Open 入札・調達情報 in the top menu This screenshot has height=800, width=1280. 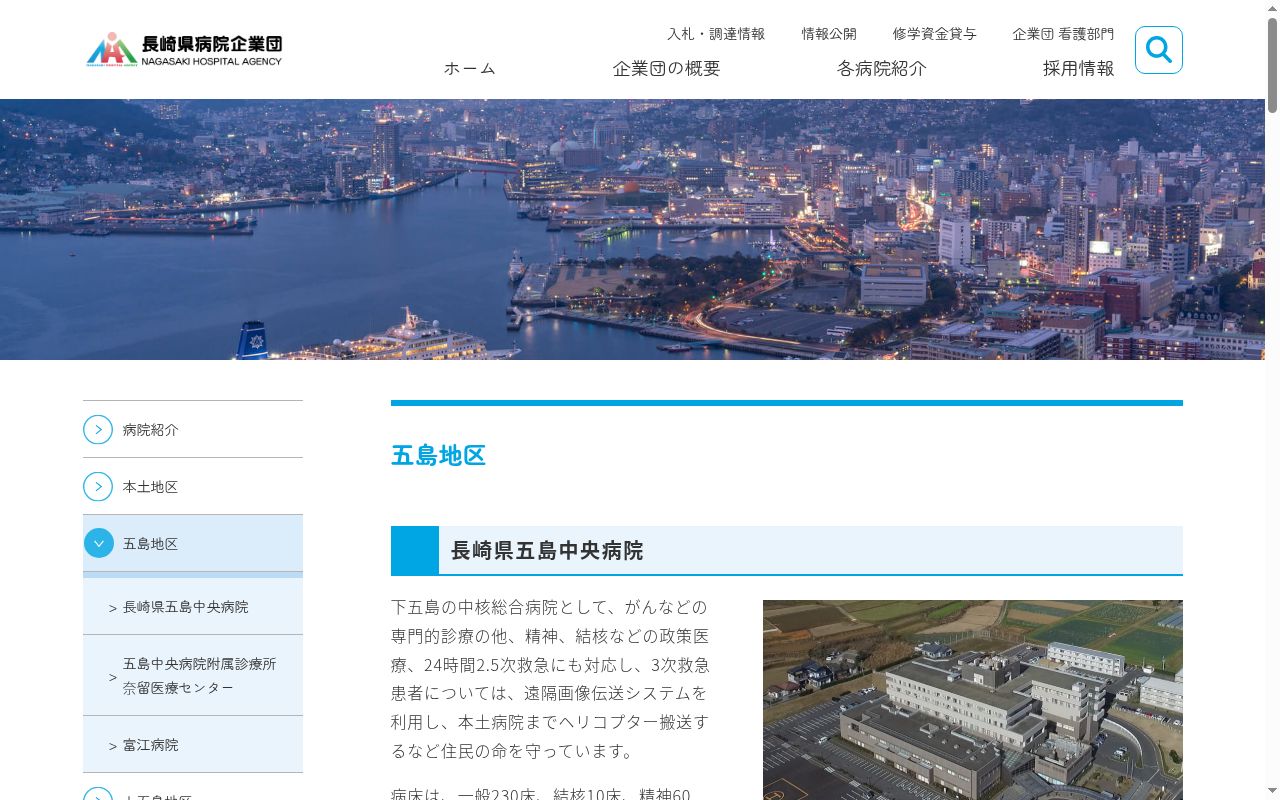click(716, 34)
